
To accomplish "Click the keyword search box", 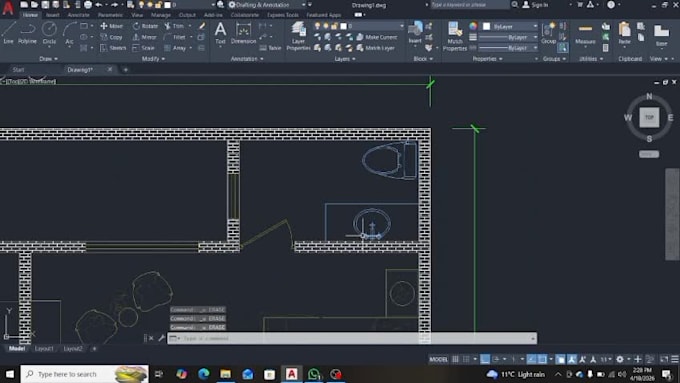I will click(x=470, y=5).
